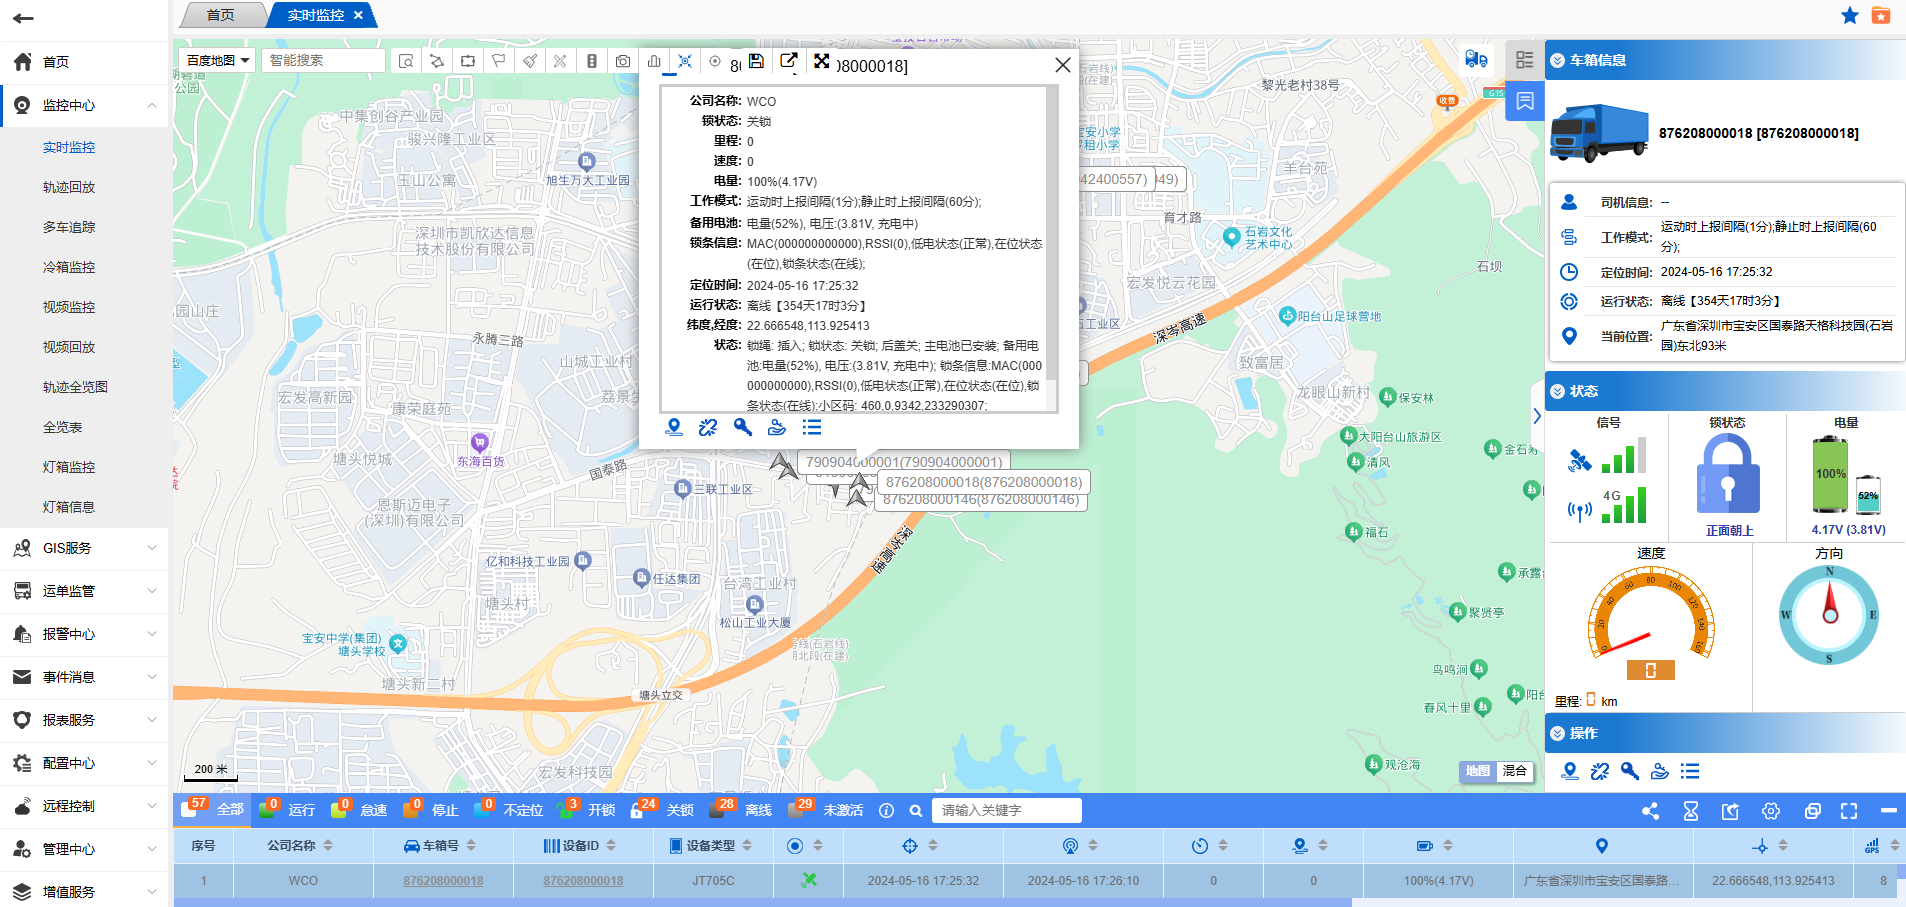Switch map to 地图 standard view
Viewport: 1906px width, 907px height.
(1477, 771)
